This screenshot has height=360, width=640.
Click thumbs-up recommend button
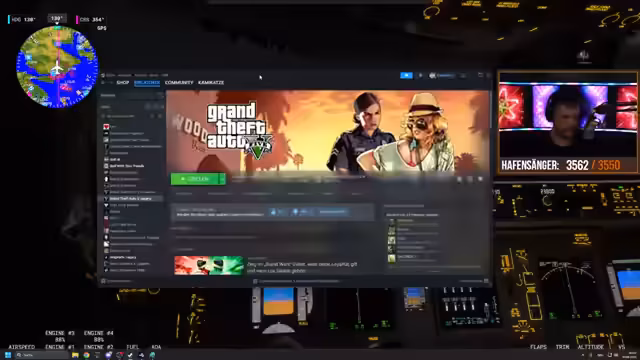tap(278, 212)
